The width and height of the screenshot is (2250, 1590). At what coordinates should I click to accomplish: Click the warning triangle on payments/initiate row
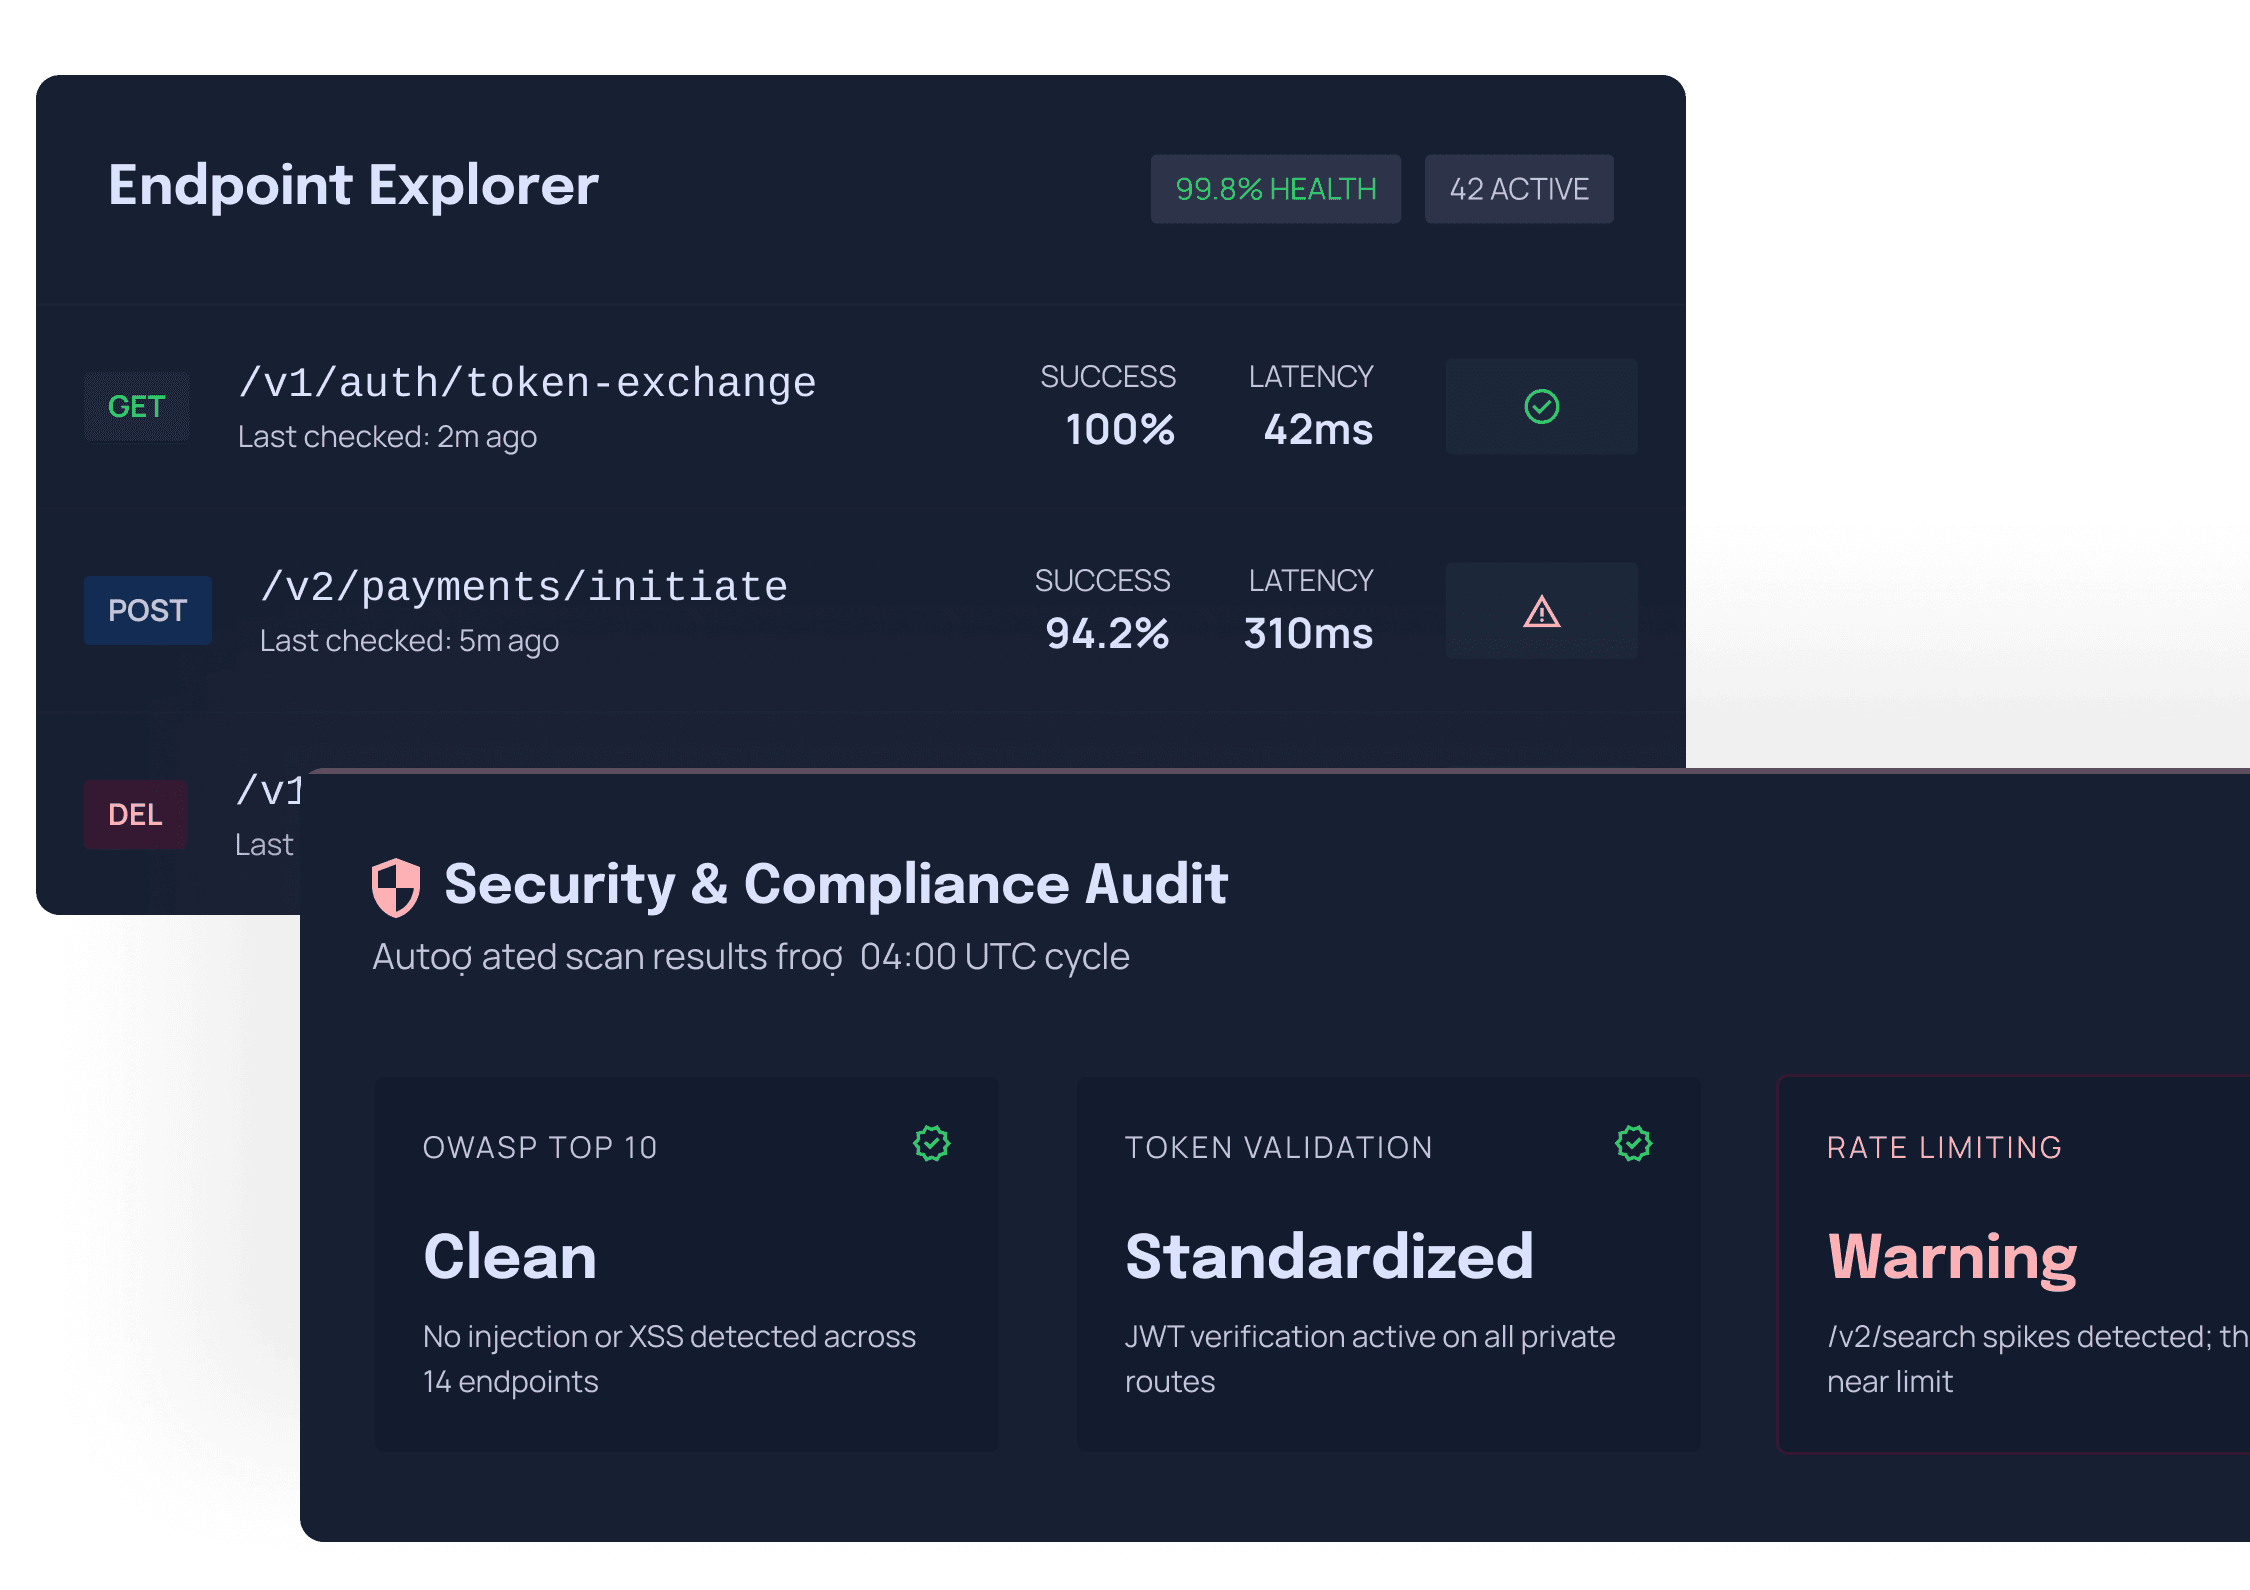coord(1541,612)
